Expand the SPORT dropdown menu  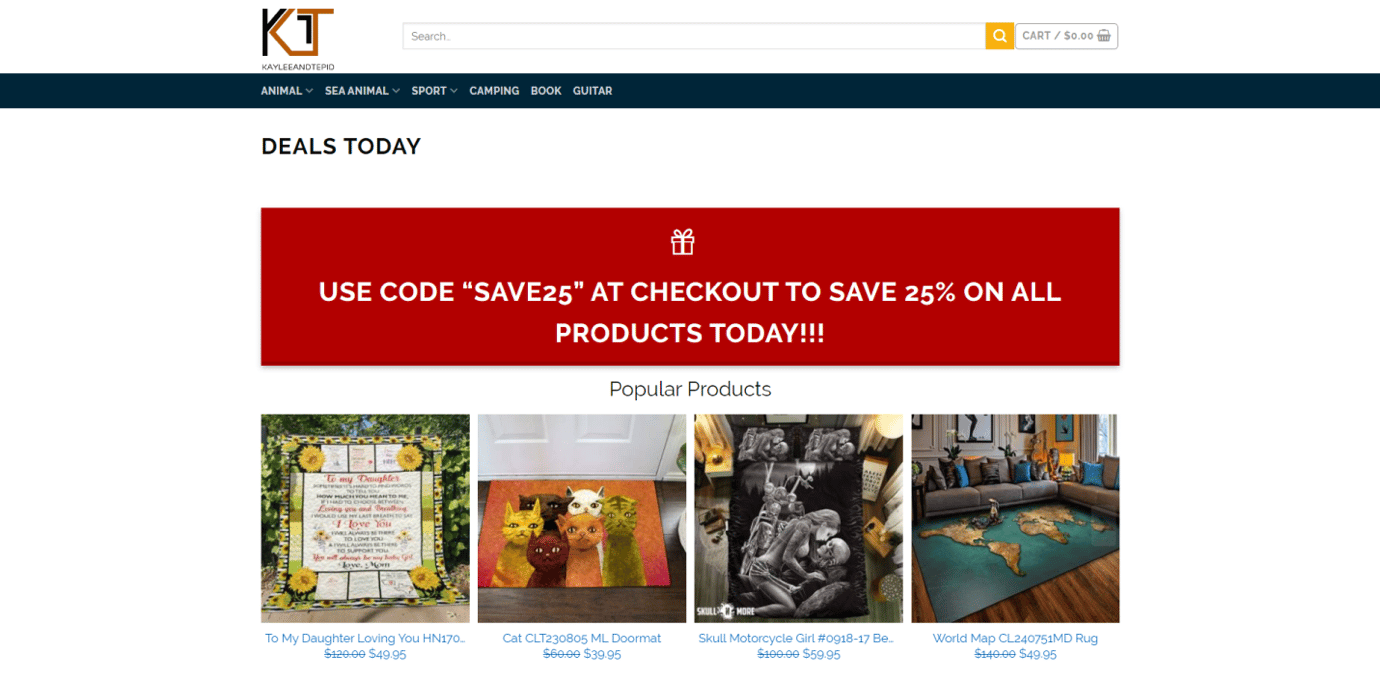(x=429, y=90)
